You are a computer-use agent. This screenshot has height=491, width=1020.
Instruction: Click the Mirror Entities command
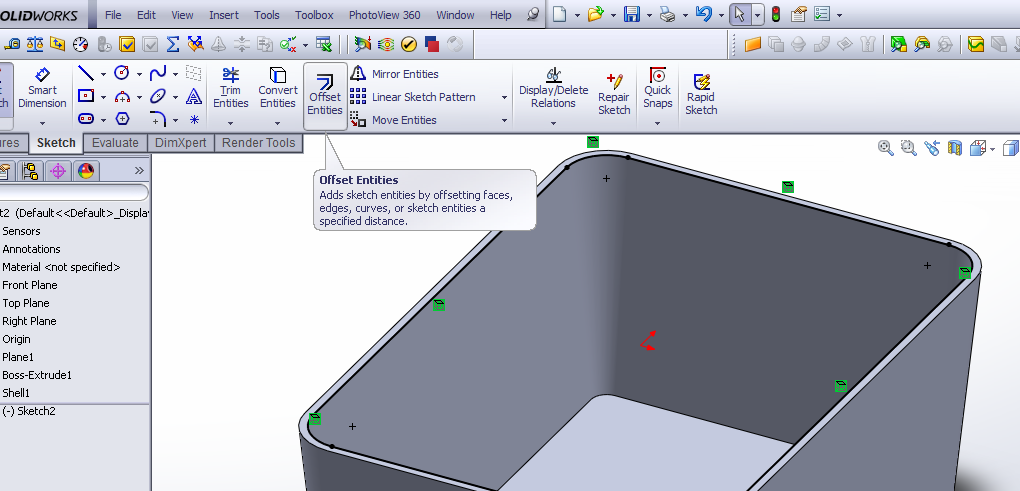tap(394, 73)
